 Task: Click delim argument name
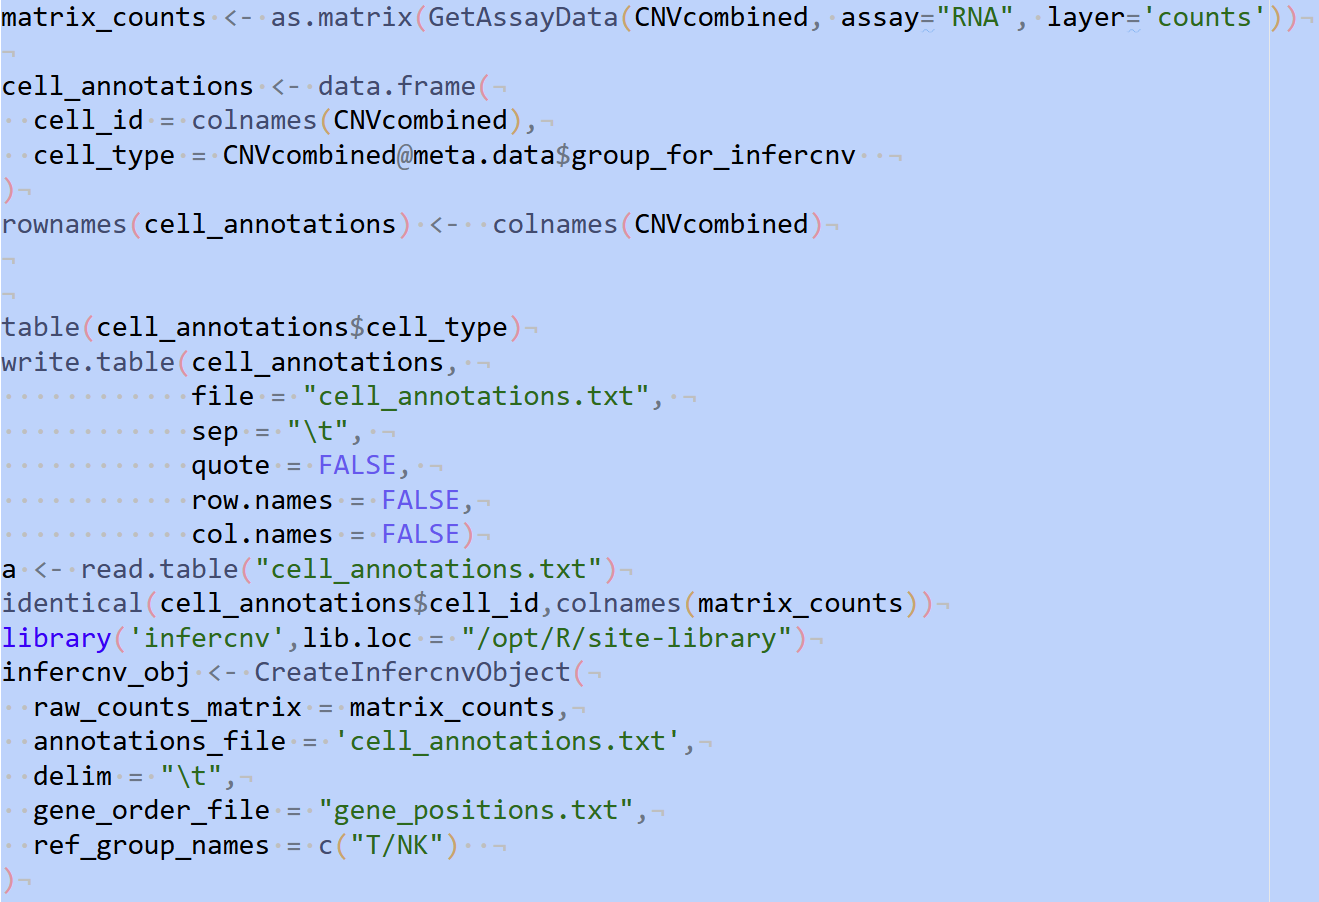pyautogui.click(x=73, y=777)
